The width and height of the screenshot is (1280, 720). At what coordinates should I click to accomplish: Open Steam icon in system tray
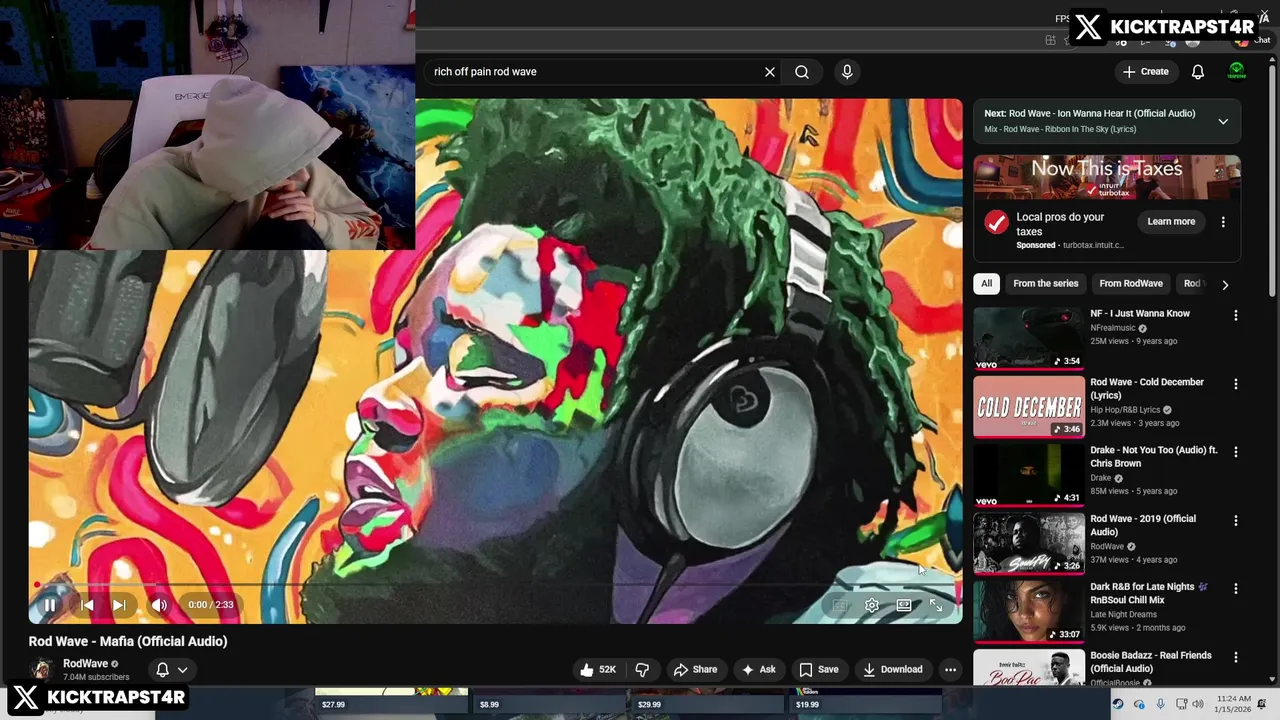pos(1118,704)
